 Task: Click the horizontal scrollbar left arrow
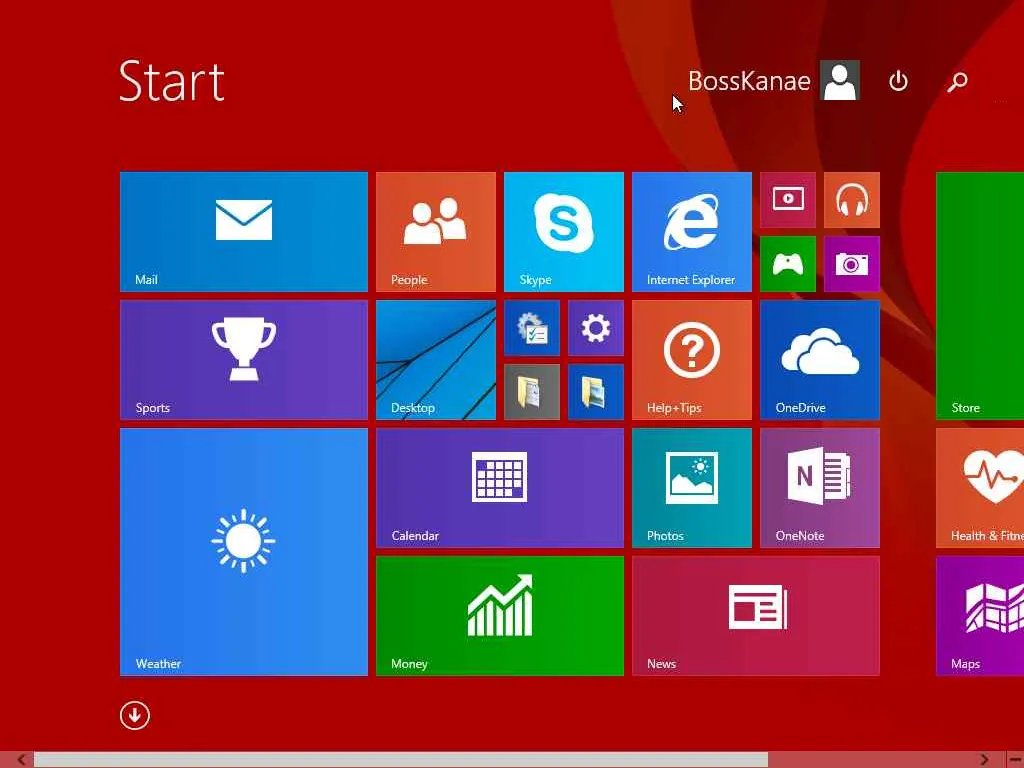click(x=21, y=760)
